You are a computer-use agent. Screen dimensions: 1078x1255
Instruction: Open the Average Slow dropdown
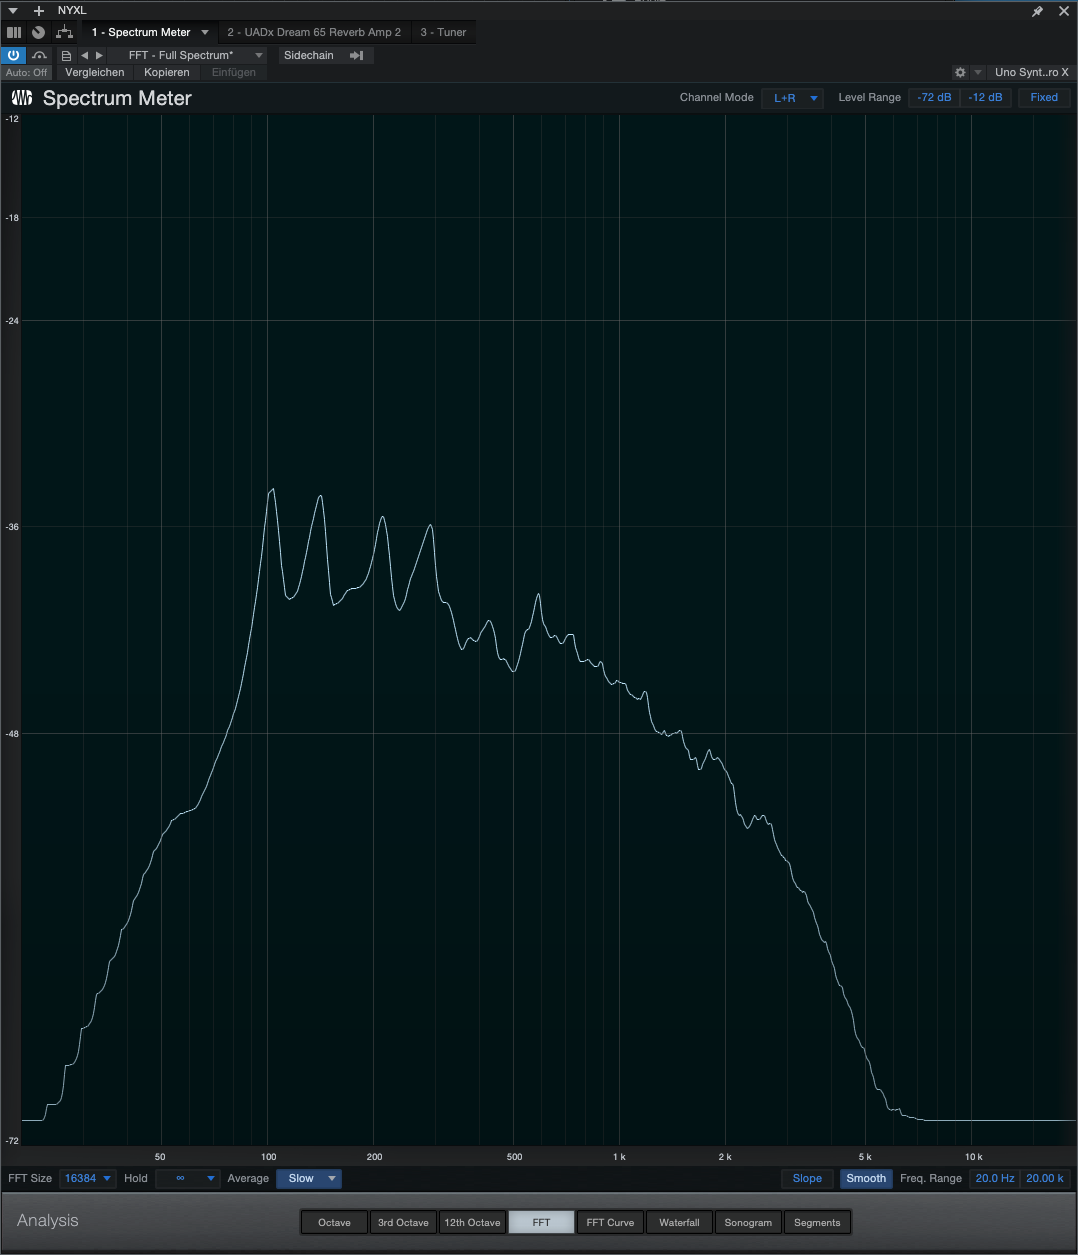[x=309, y=1179]
